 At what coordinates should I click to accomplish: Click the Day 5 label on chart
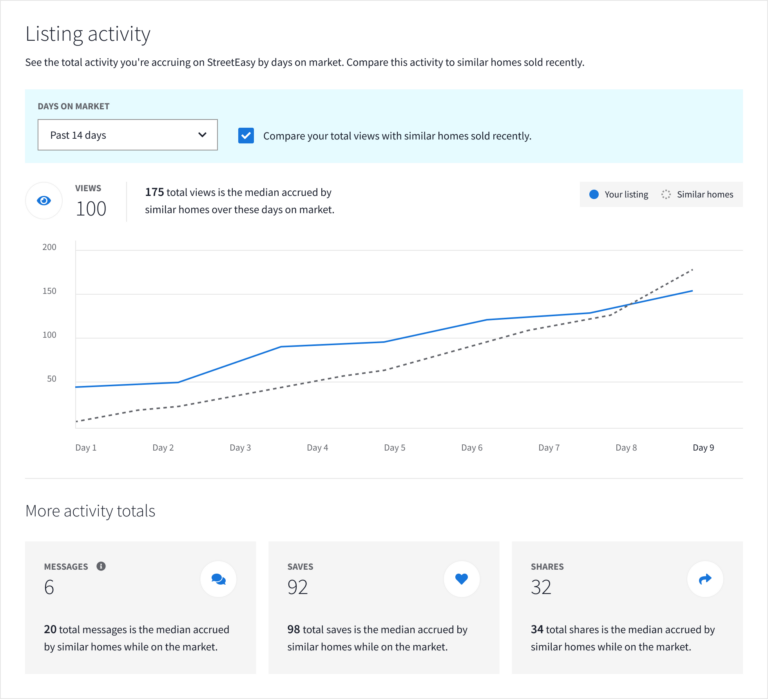(x=395, y=448)
